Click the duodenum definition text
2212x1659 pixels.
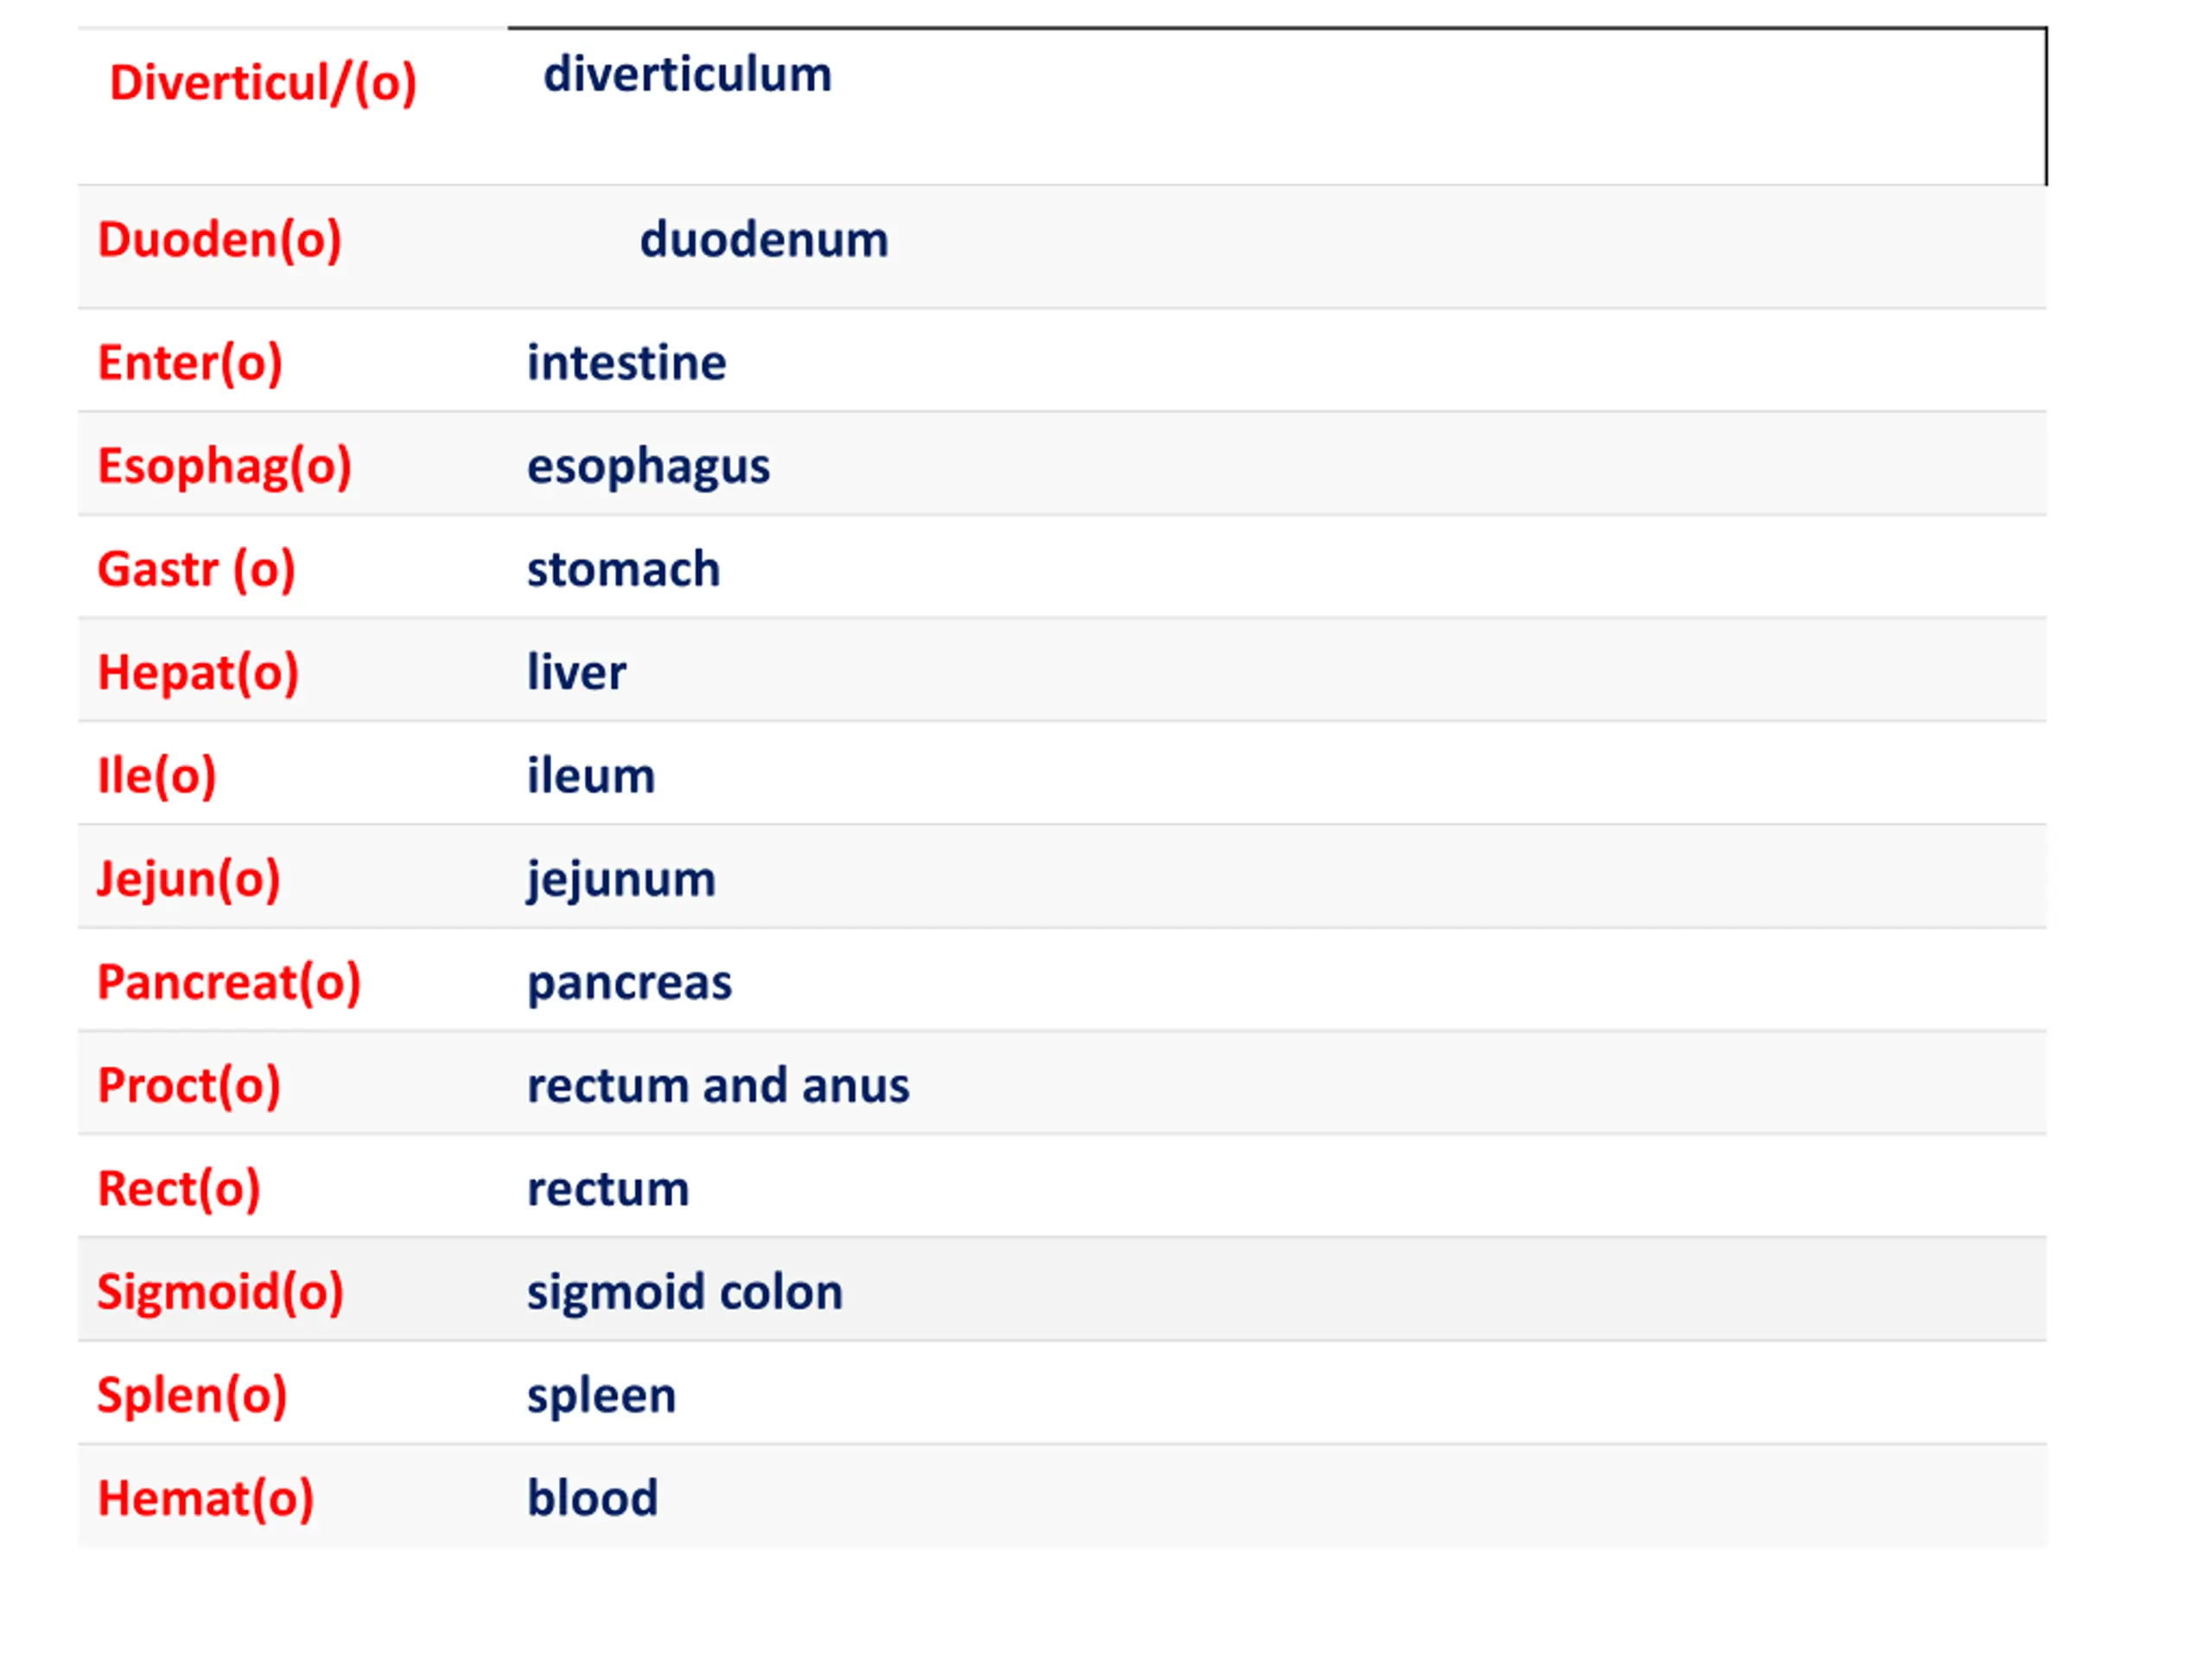764,240
